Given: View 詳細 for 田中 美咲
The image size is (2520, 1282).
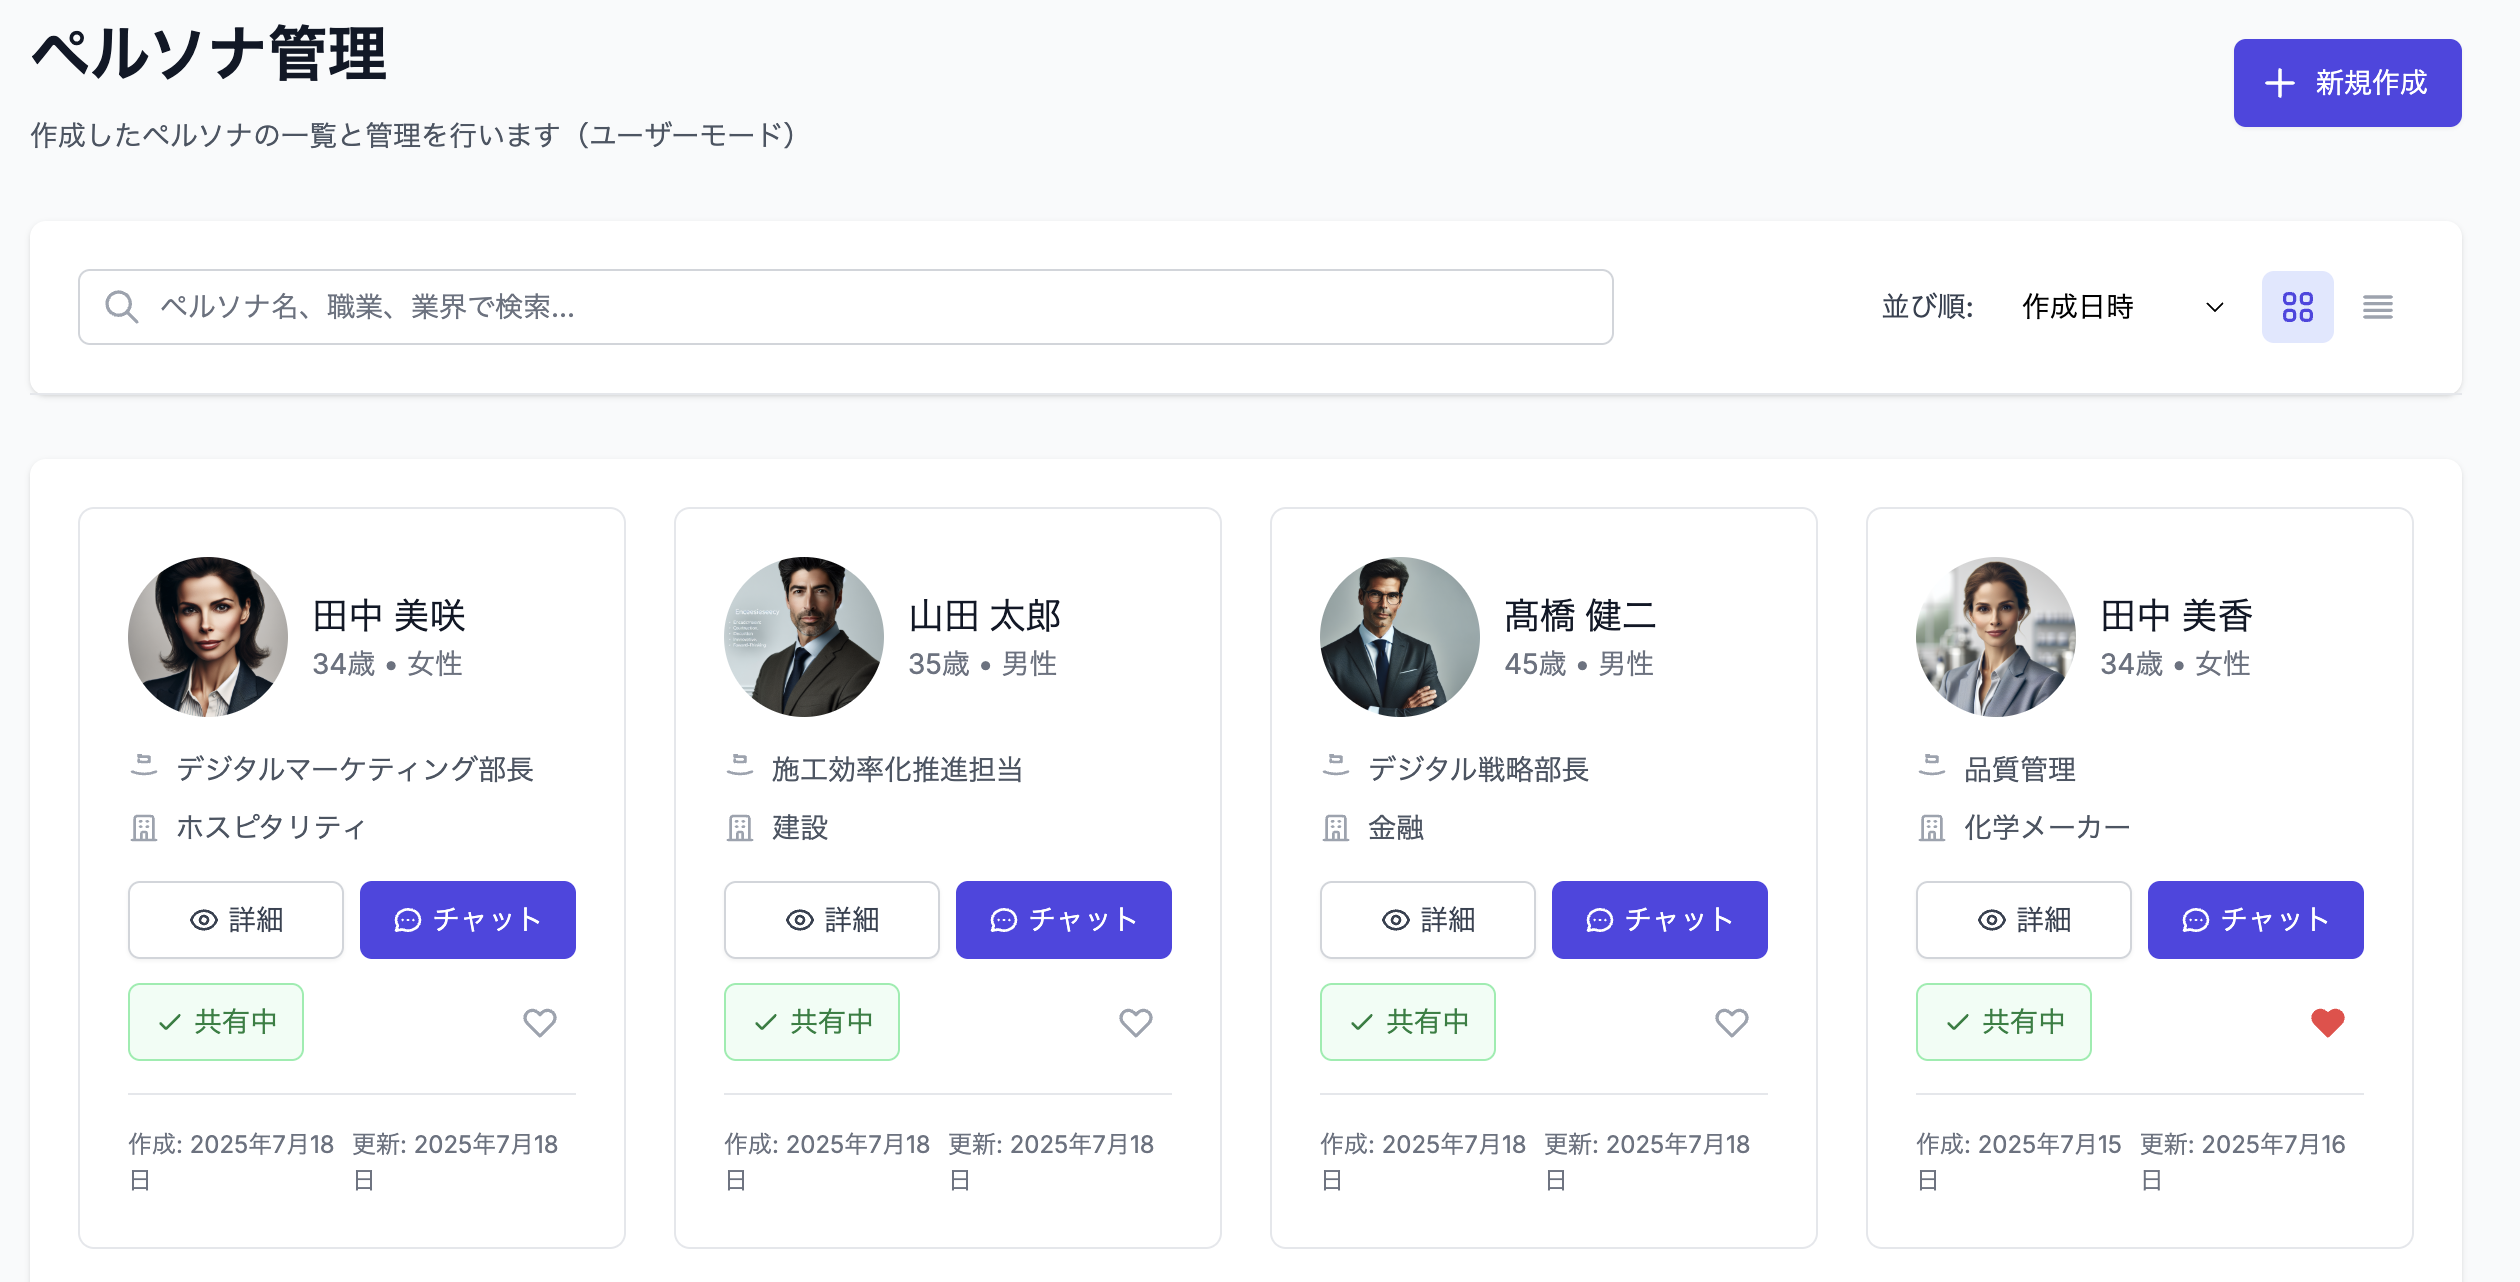Looking at the screenshot, I should 235,920.
